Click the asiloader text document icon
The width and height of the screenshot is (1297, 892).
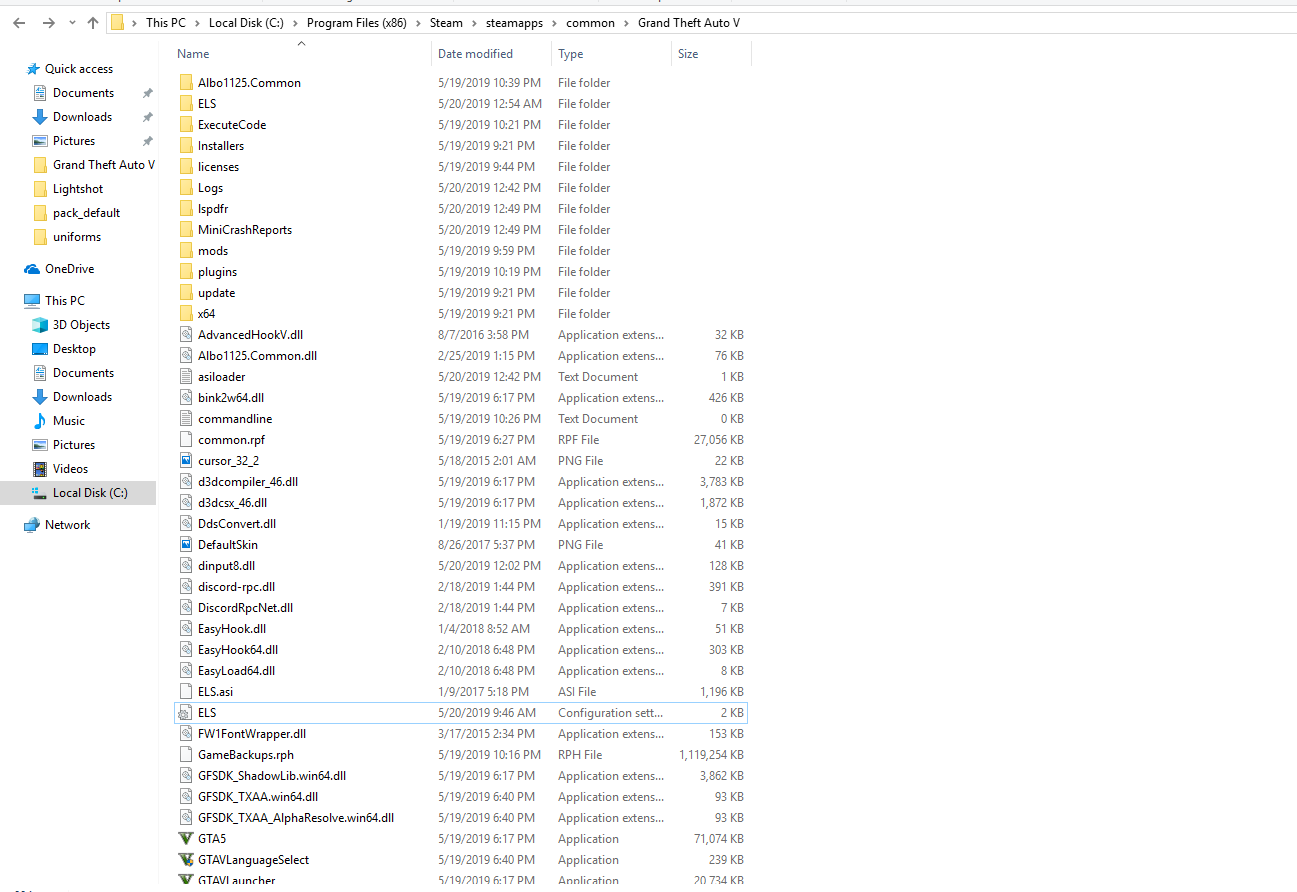[x=186, y=377]
